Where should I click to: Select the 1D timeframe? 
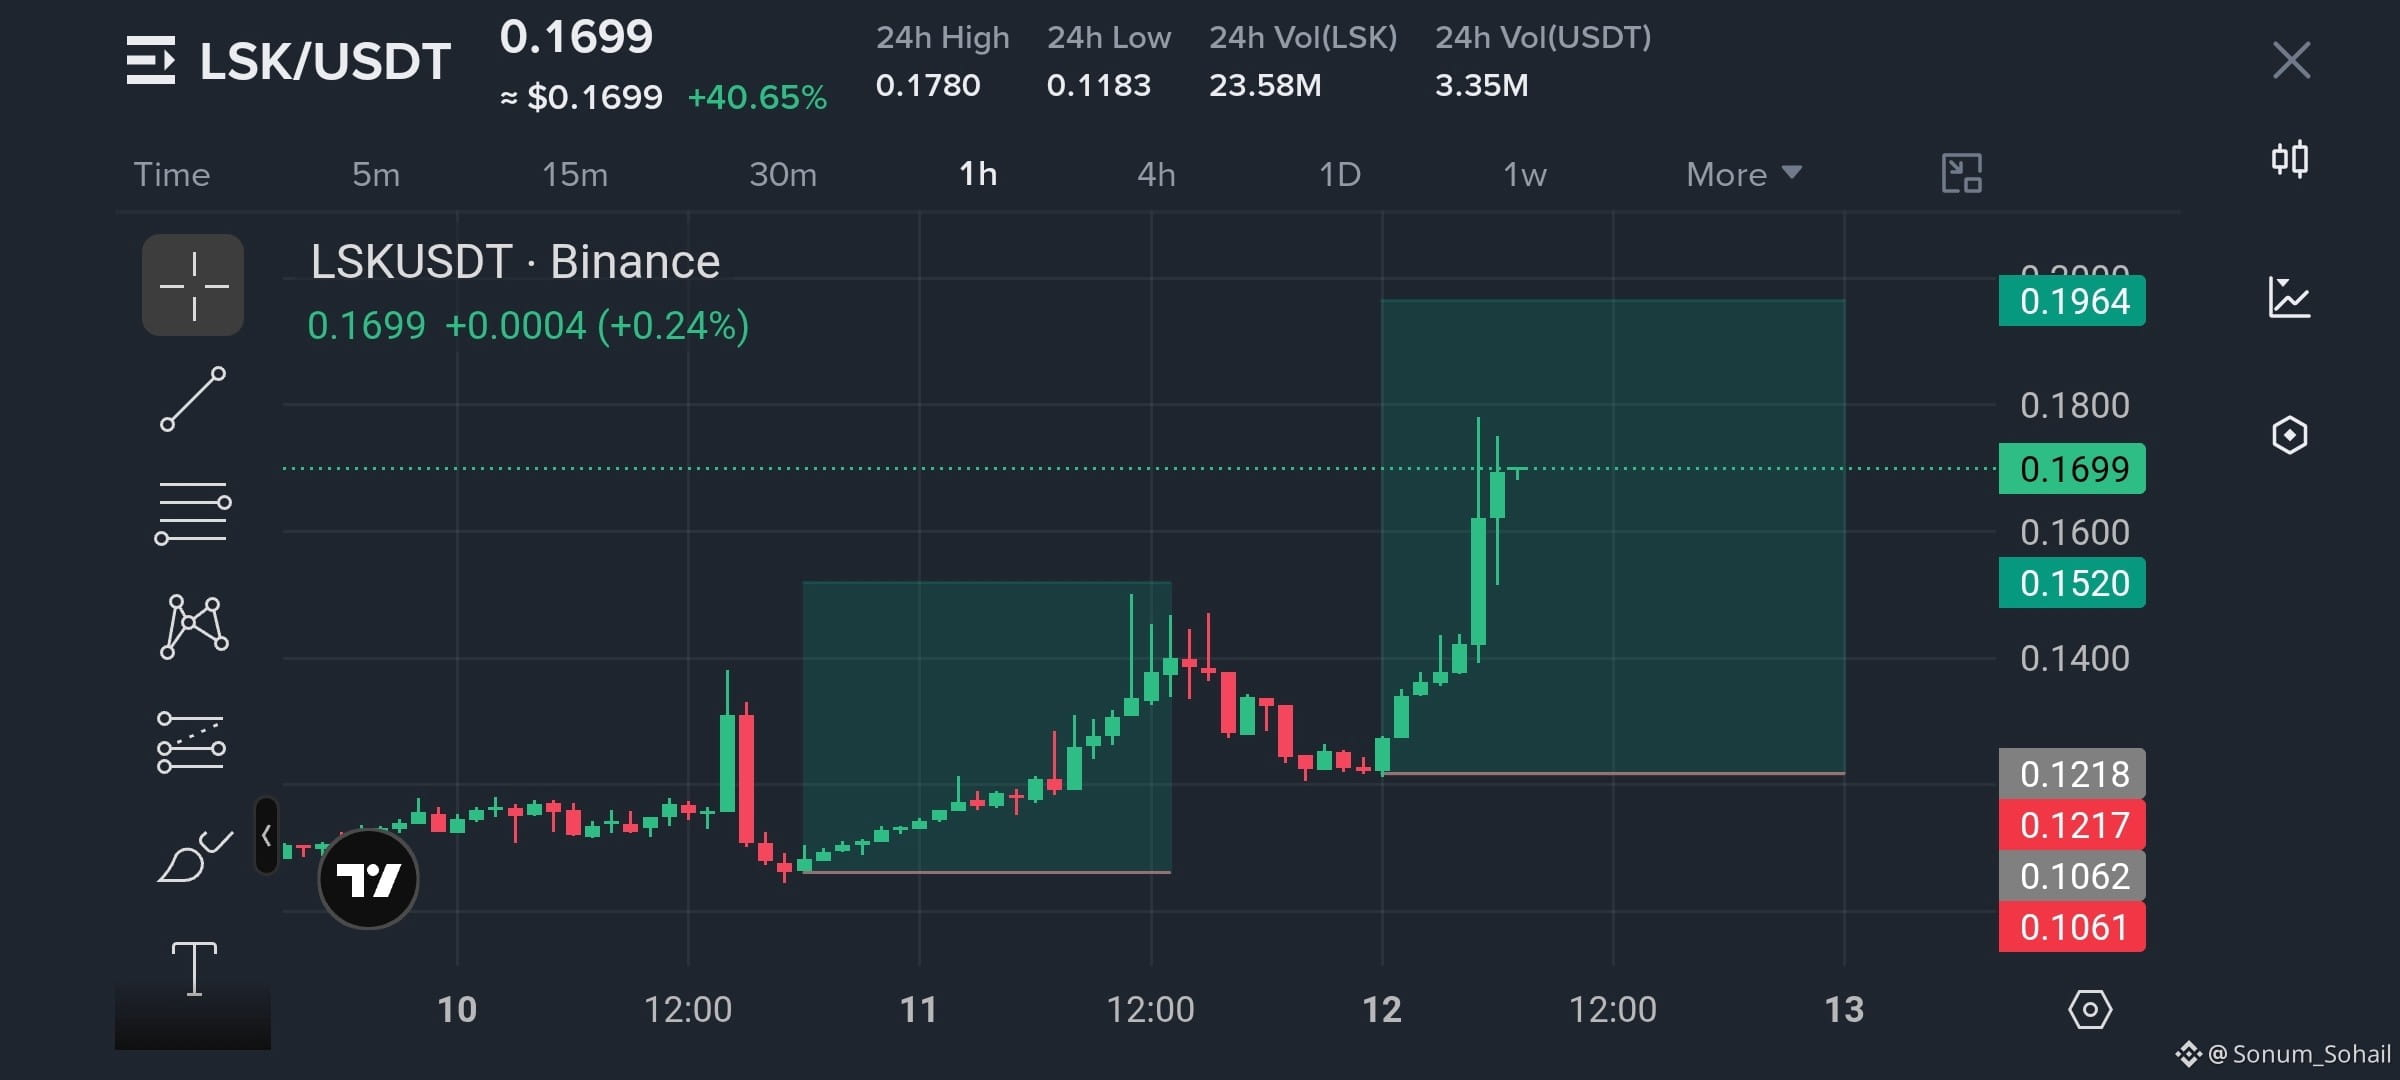pyautogui.click(x=1340, y=174)
